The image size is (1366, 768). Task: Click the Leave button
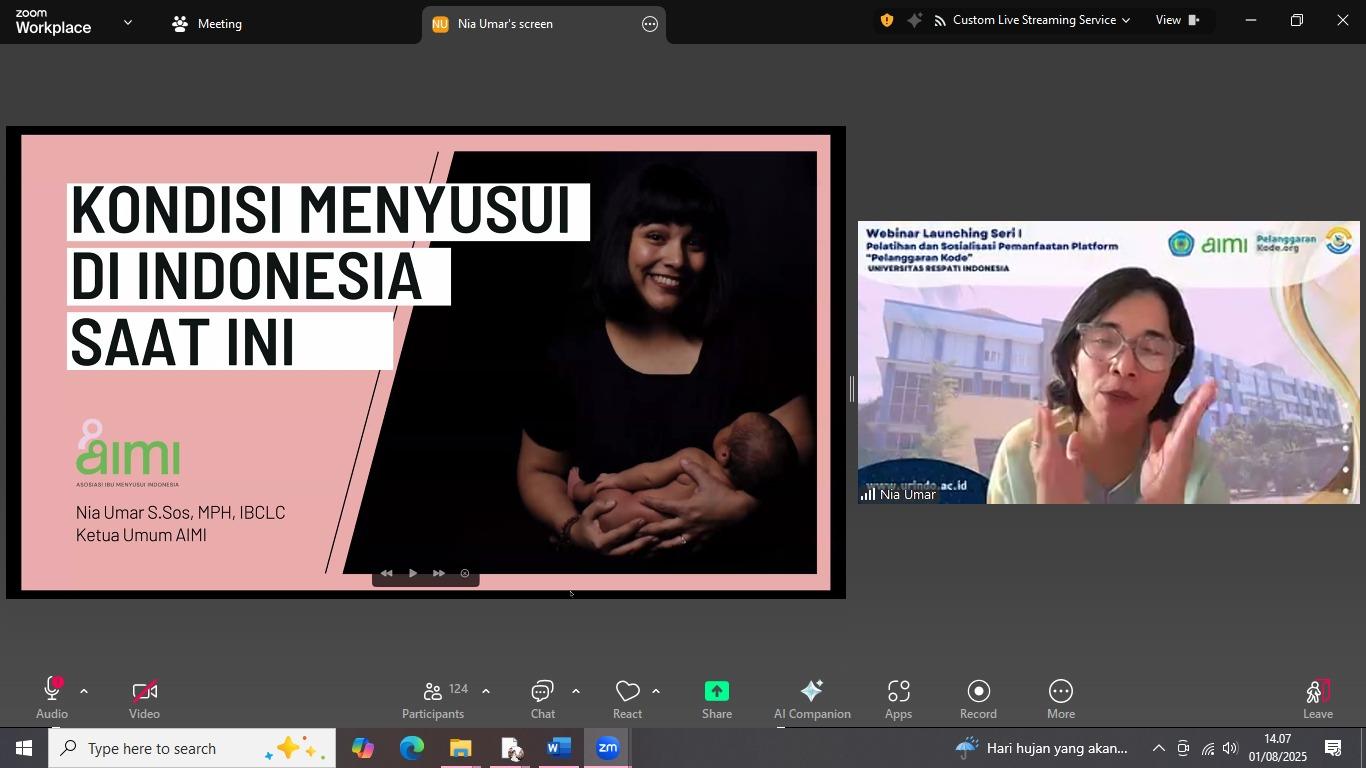click(x=1317, y=697)
